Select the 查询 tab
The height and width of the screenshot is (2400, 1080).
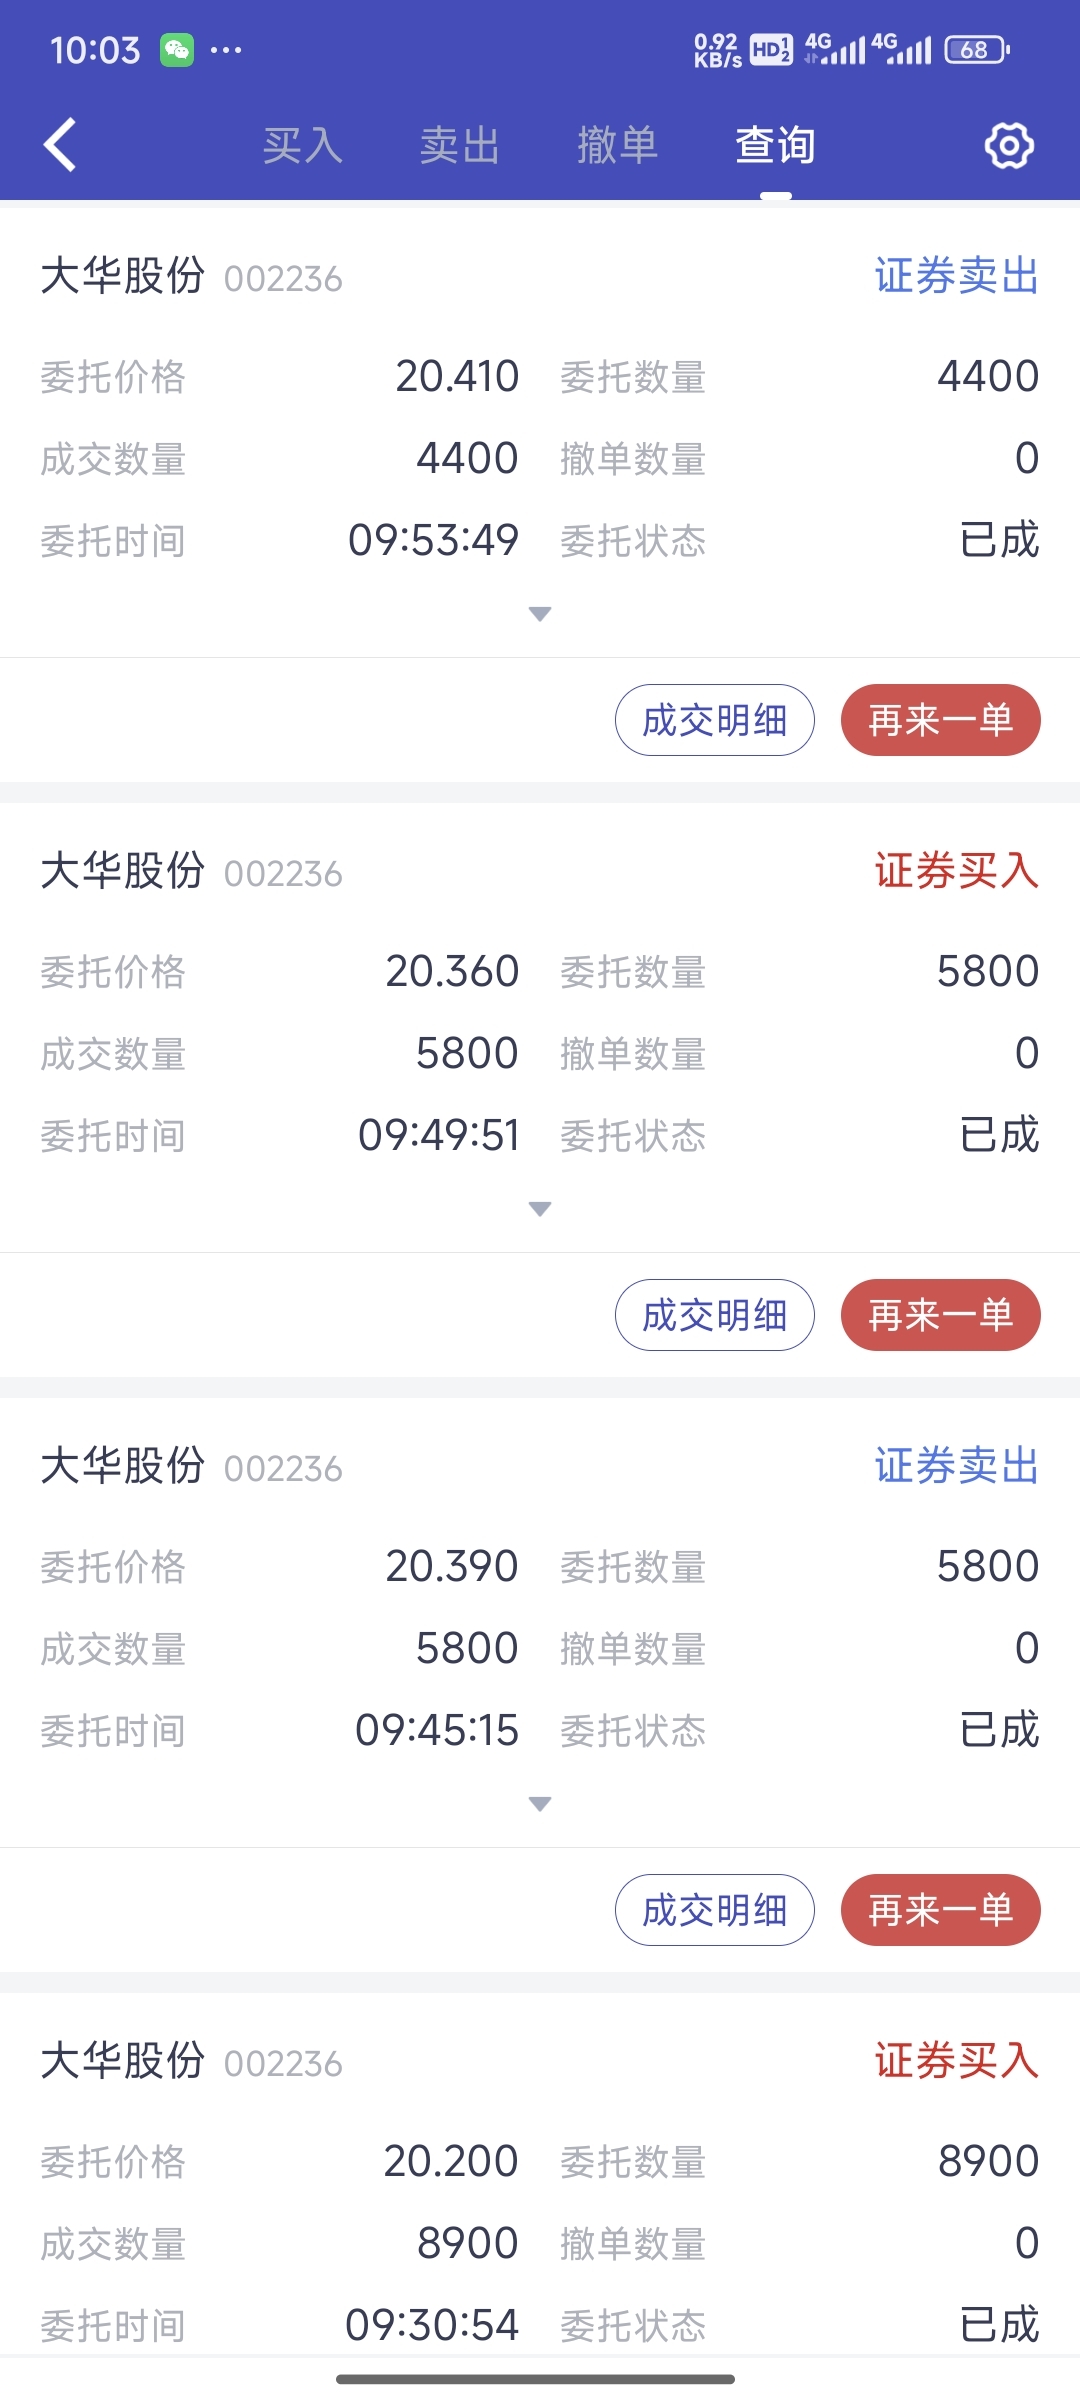(x=775, y=146)
